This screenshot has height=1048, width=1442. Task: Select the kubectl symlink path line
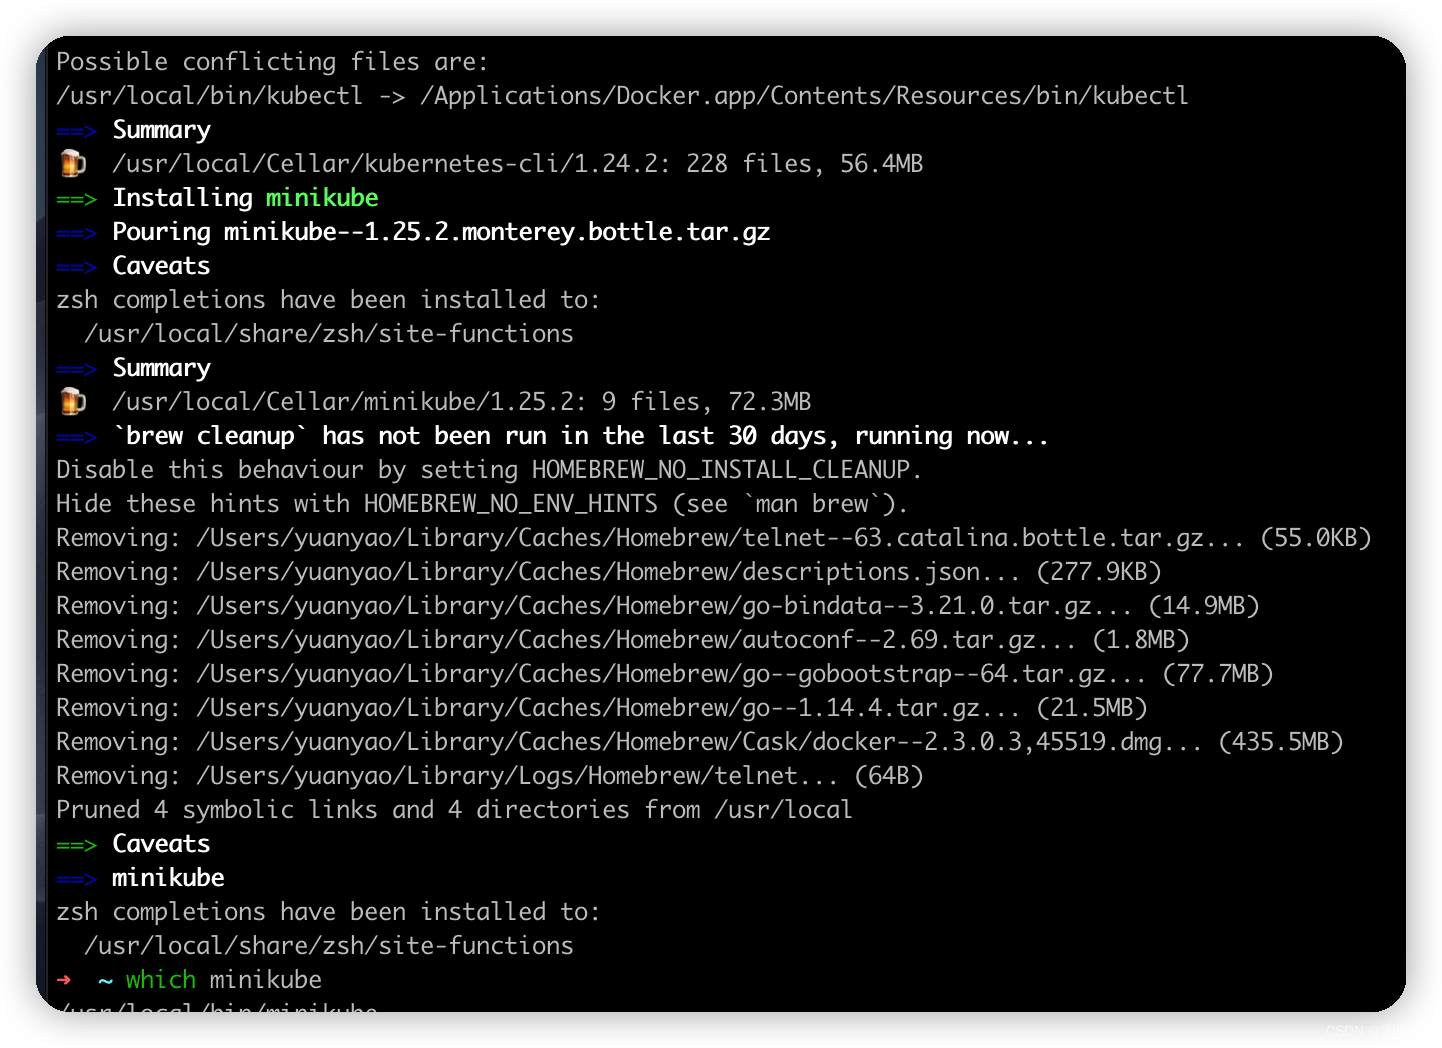(622, 96)
